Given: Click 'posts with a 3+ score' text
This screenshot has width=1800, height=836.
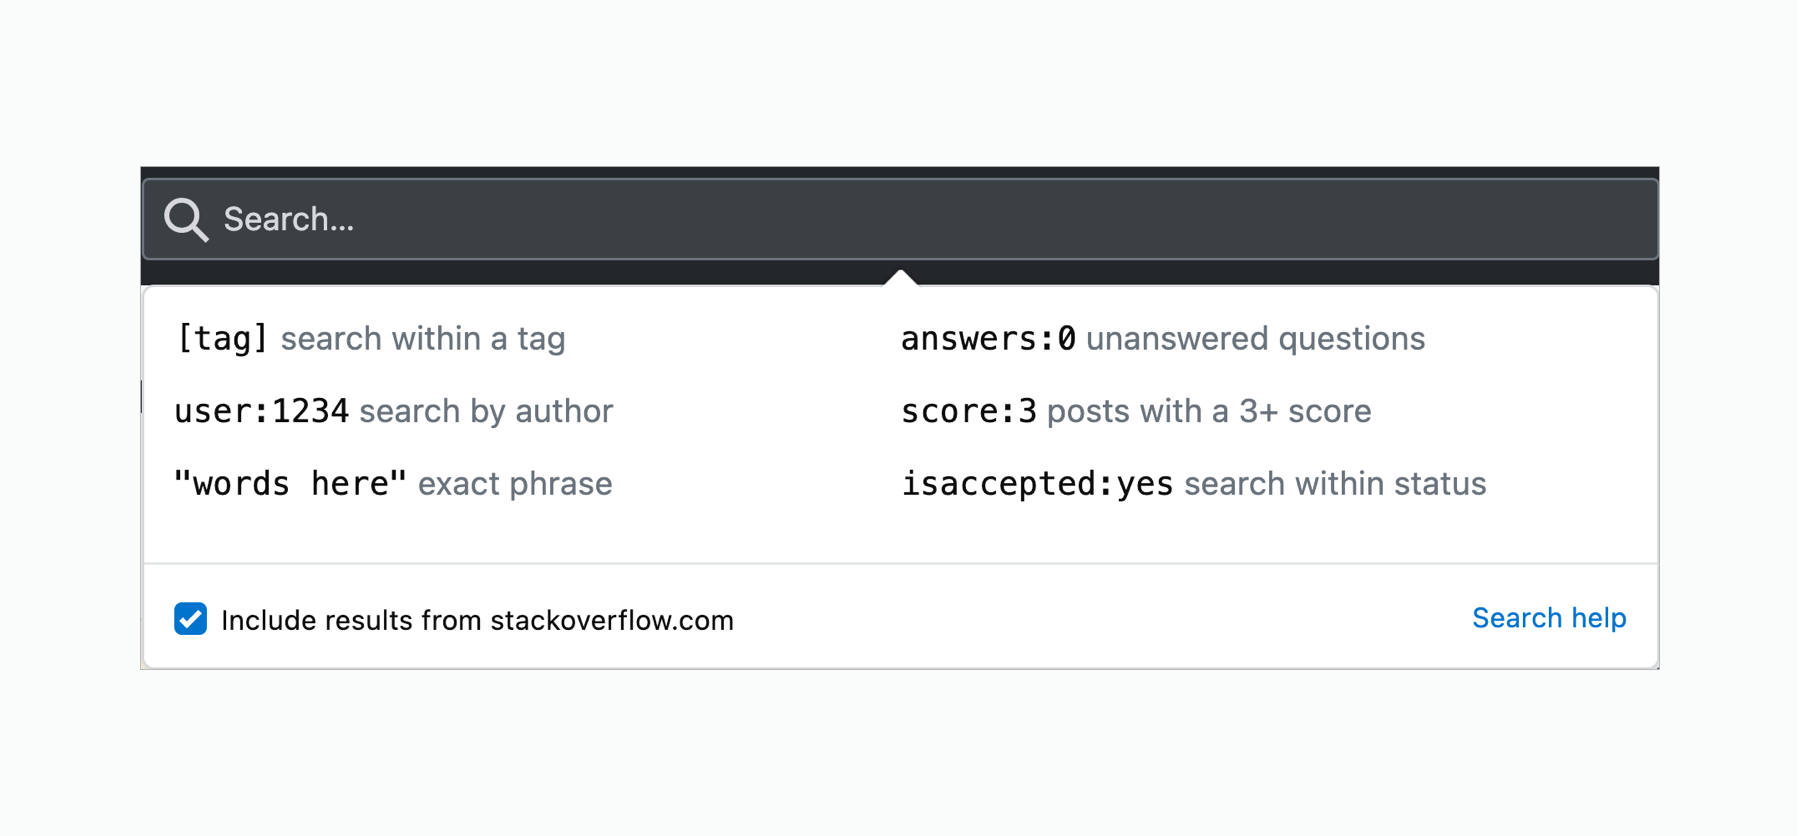Looking at the screenshot, I should (x=1209, y=411).
